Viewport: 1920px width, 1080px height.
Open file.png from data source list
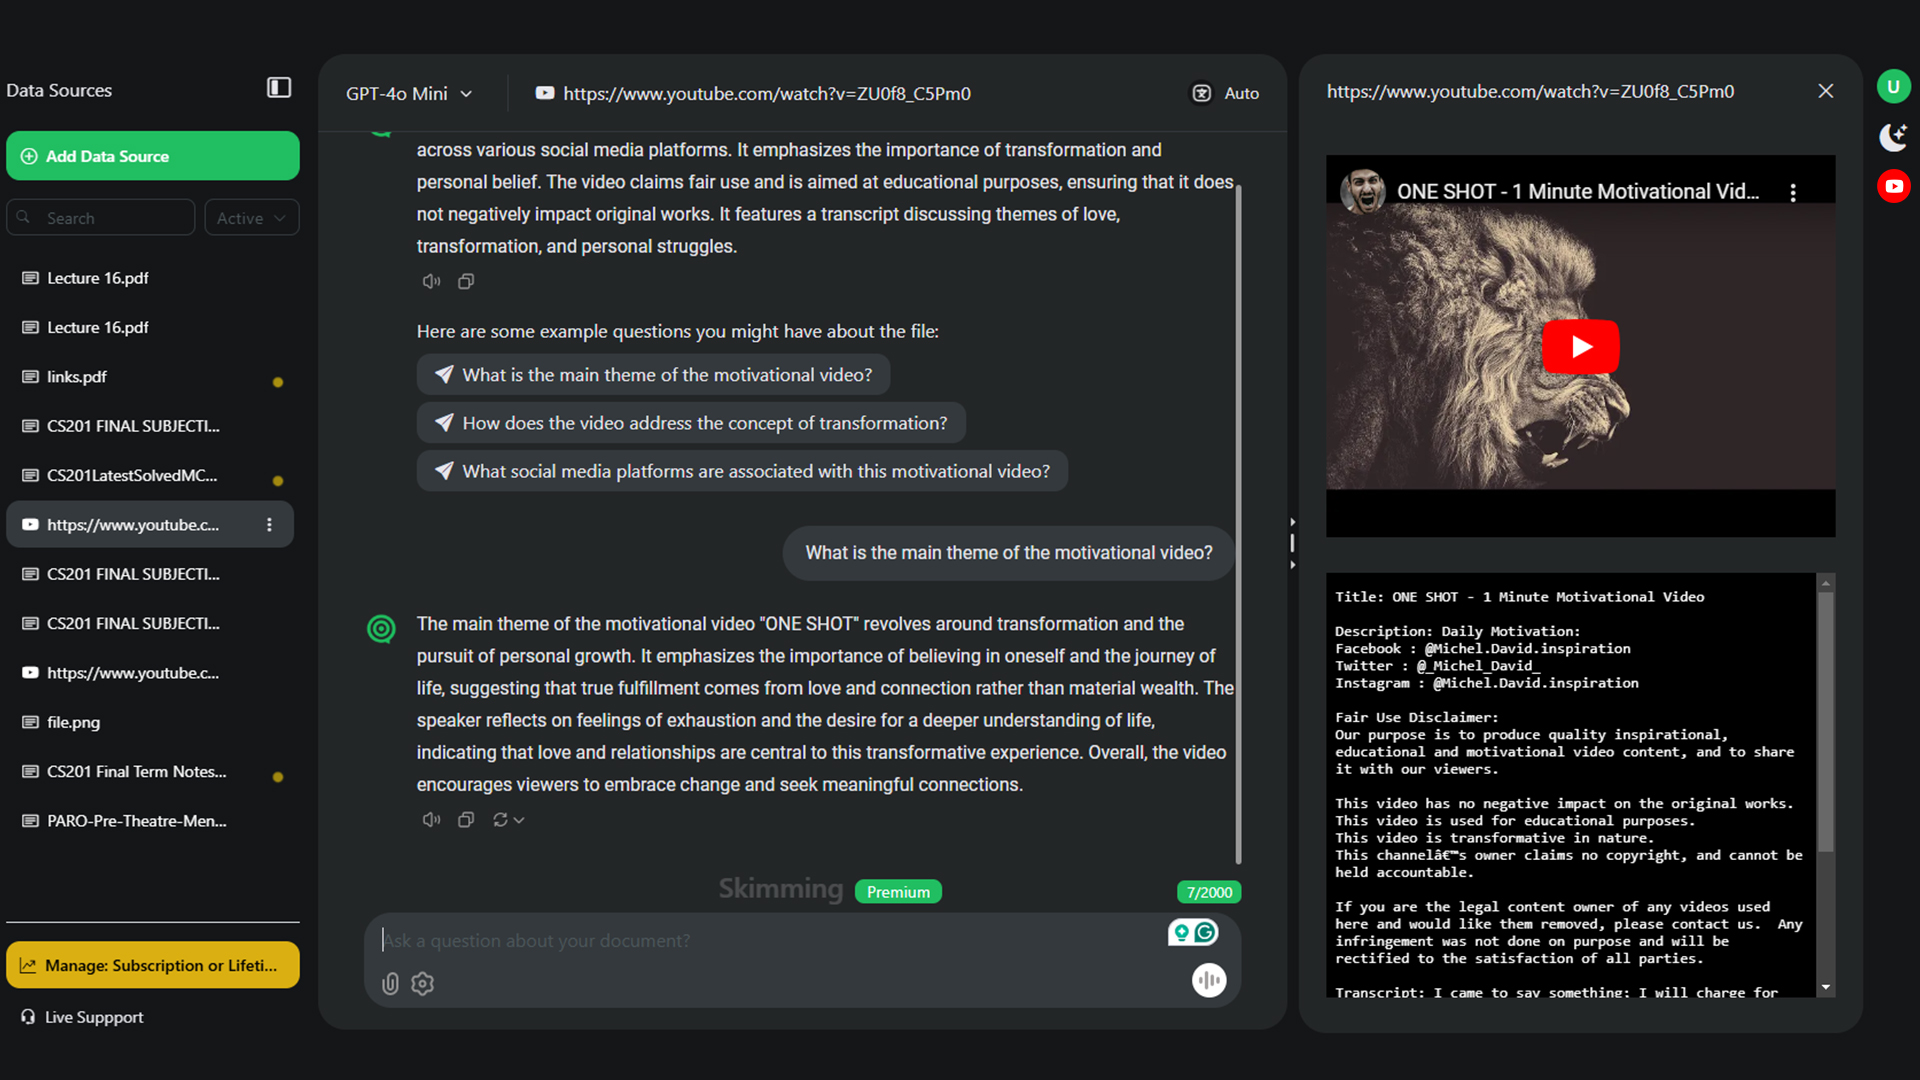[73, 722]
